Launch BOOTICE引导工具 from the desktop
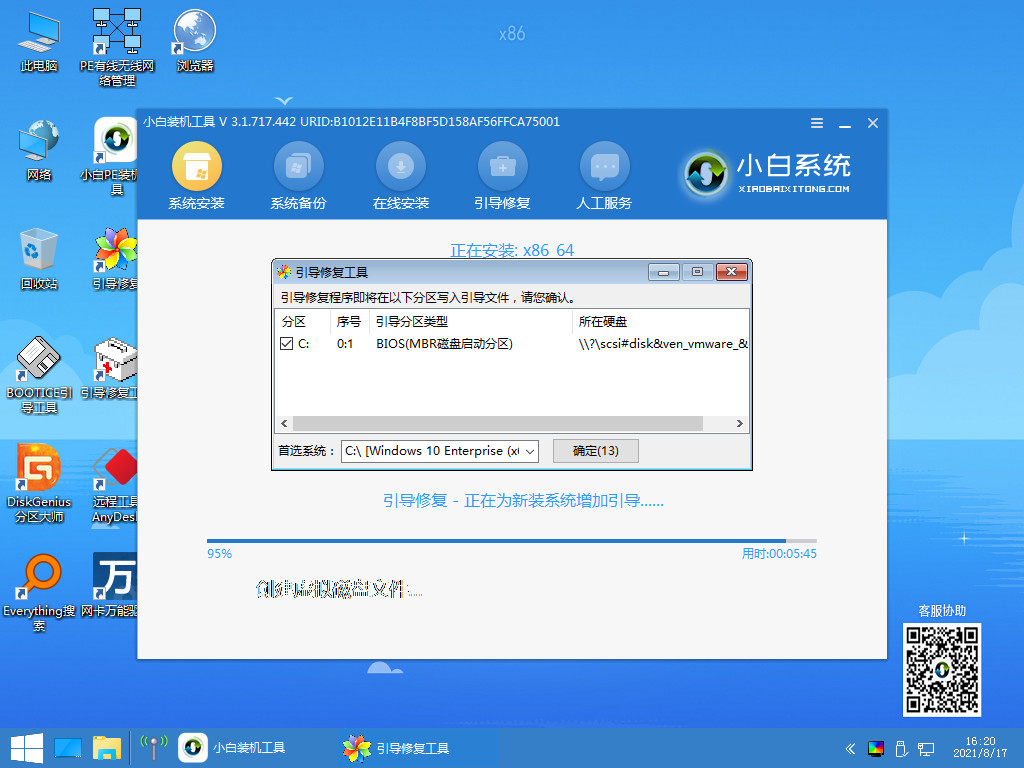 [37, 371]
